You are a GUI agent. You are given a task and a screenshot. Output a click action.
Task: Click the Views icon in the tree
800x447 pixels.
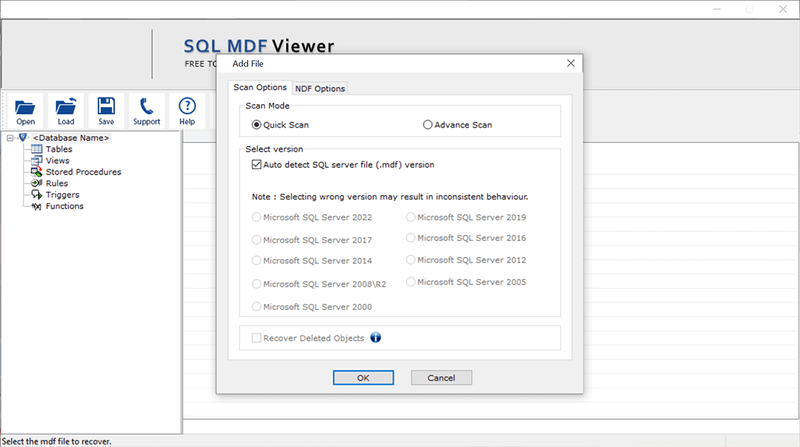[37, 160]
